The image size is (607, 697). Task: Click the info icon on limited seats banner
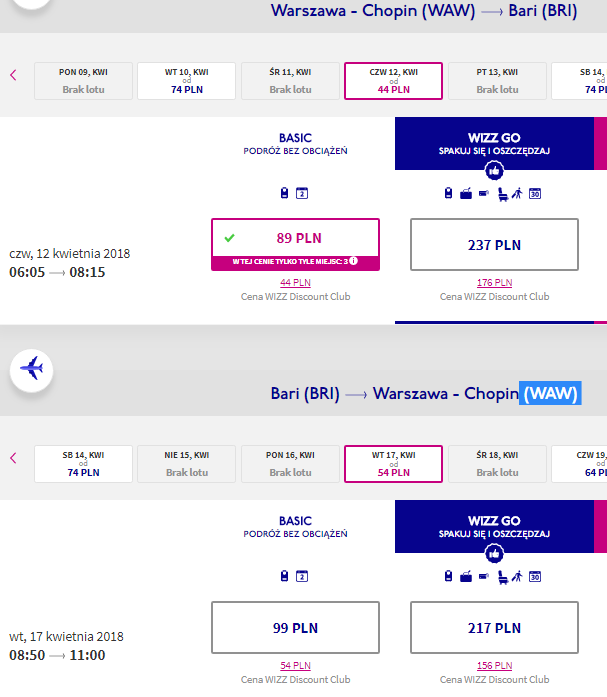tap(353, 260)
